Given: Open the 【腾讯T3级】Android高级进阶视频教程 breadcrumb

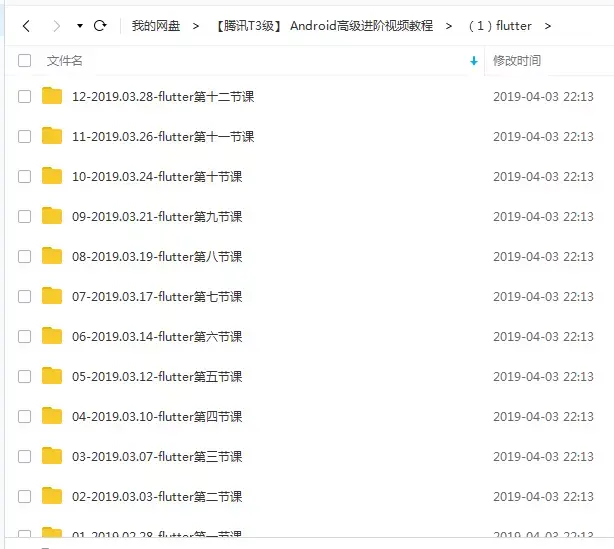Looking at the screenshot, I should tap(325, 26).
